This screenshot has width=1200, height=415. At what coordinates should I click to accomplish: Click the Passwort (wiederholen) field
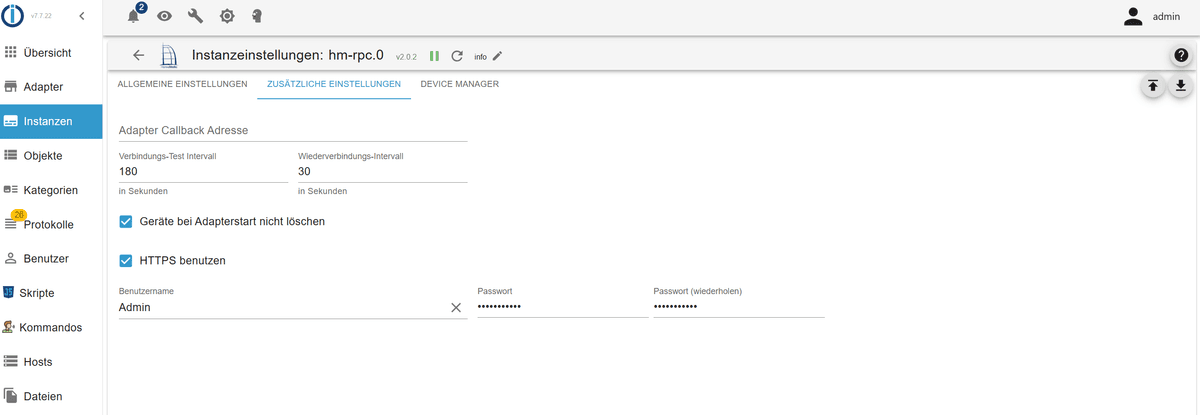(x=739, y=306)
